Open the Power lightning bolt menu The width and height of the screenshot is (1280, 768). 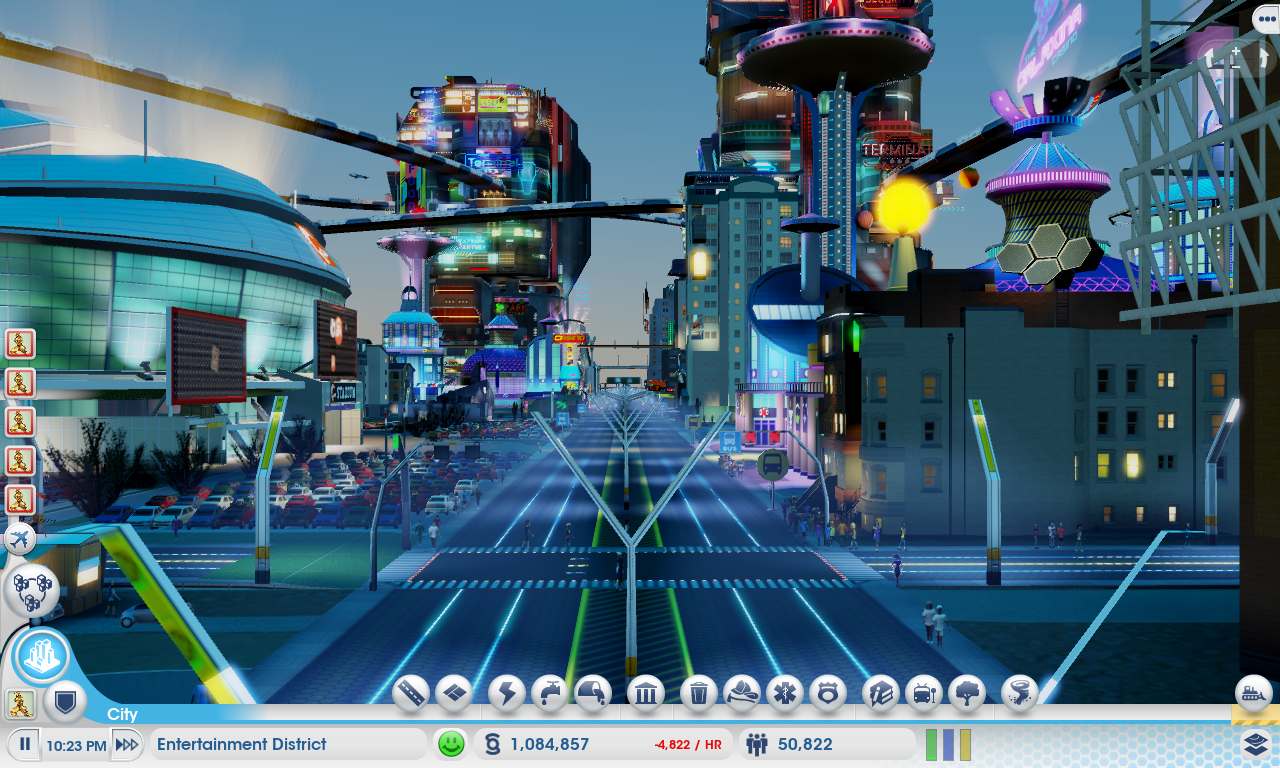click(507, 693)
